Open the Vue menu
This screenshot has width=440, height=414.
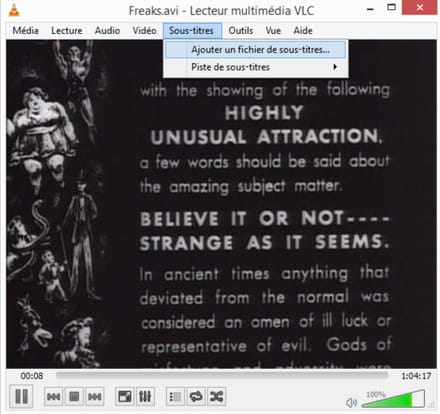[273, 31]
